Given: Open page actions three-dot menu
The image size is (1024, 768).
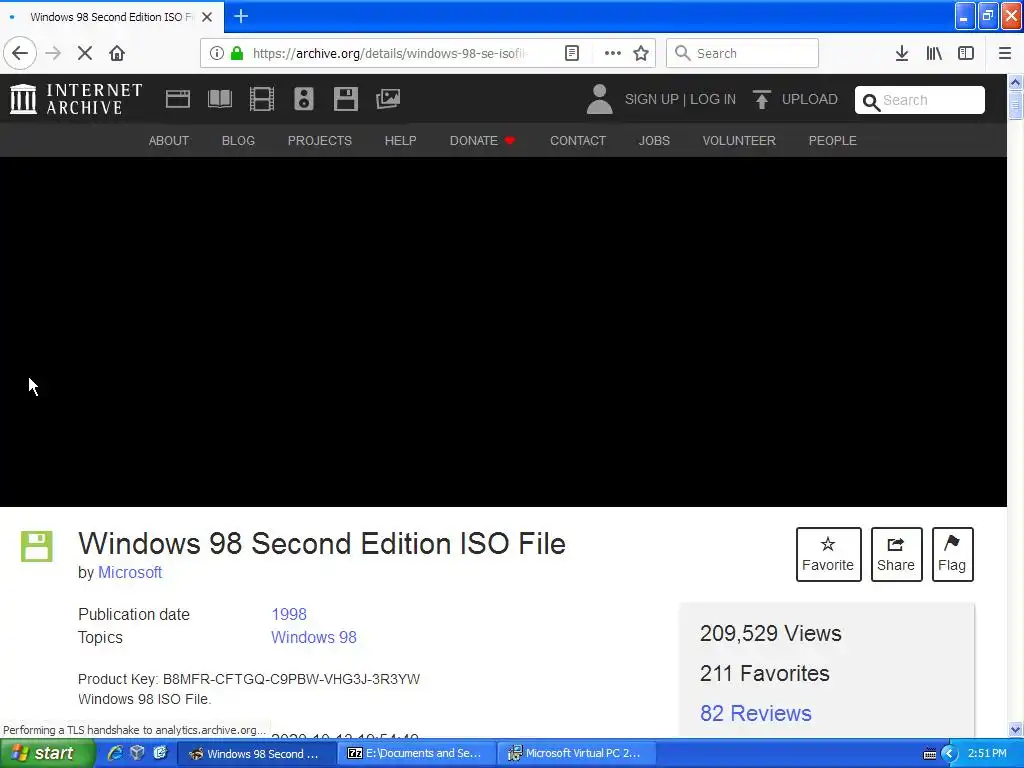Looking at the screenshot, I should tap(613, 53).
